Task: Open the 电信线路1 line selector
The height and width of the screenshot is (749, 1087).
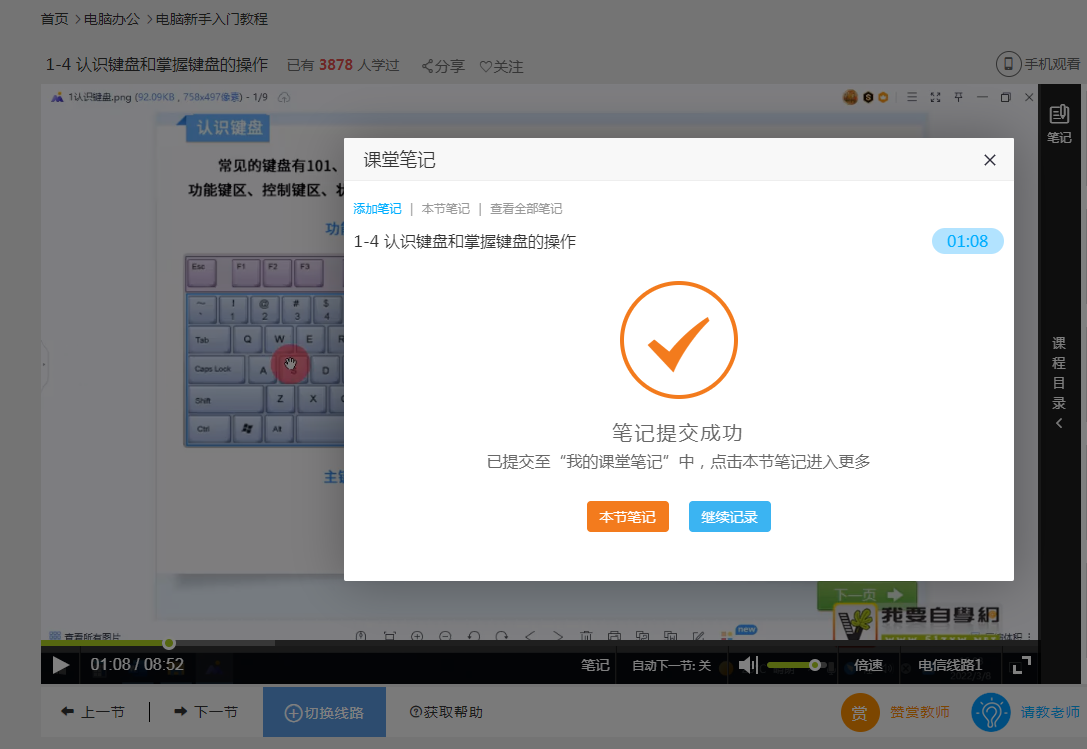Action: point(950,665)
